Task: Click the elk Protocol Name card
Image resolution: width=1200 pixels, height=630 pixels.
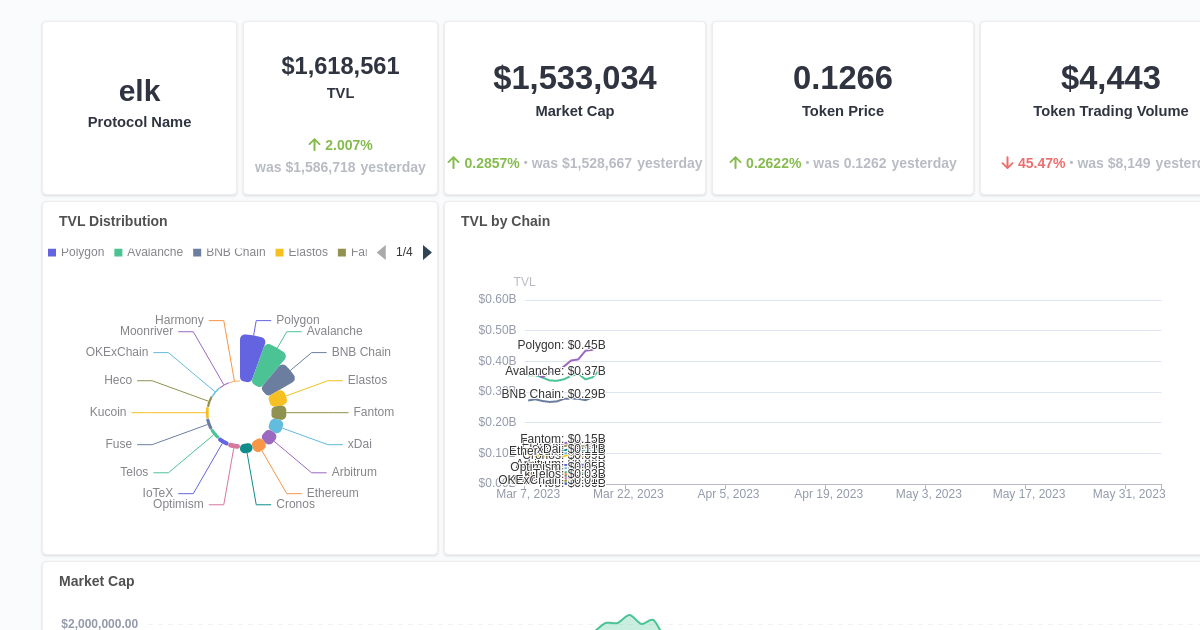Action: [x=139, y=105]
